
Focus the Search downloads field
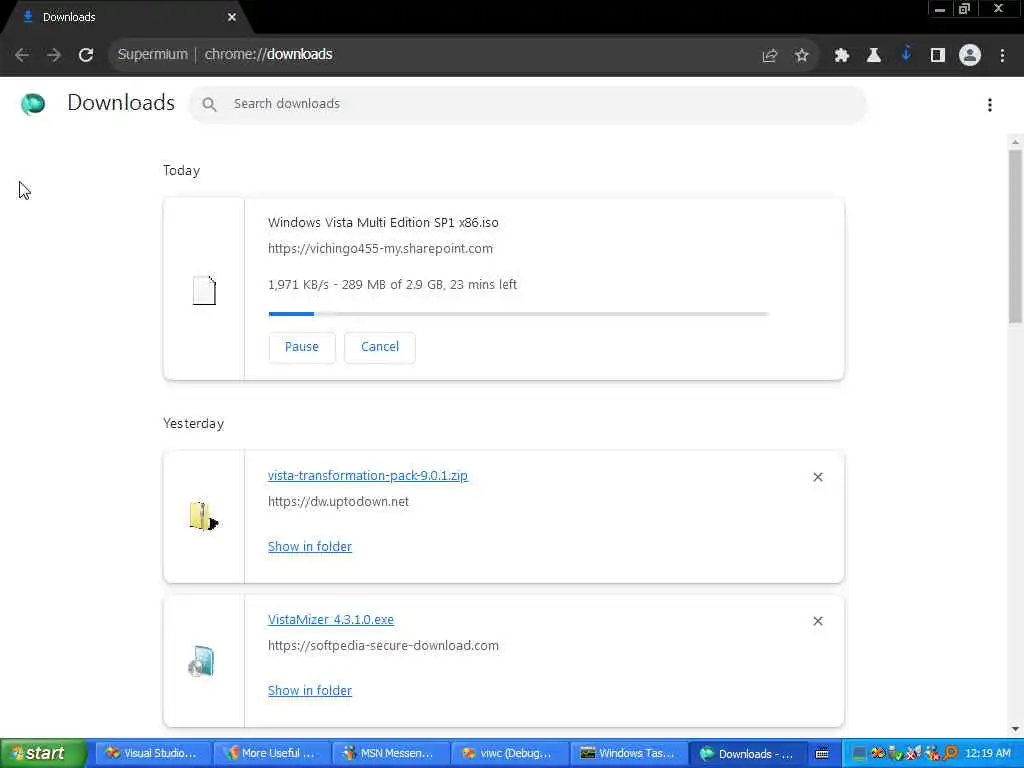click(x=528, y=104)
